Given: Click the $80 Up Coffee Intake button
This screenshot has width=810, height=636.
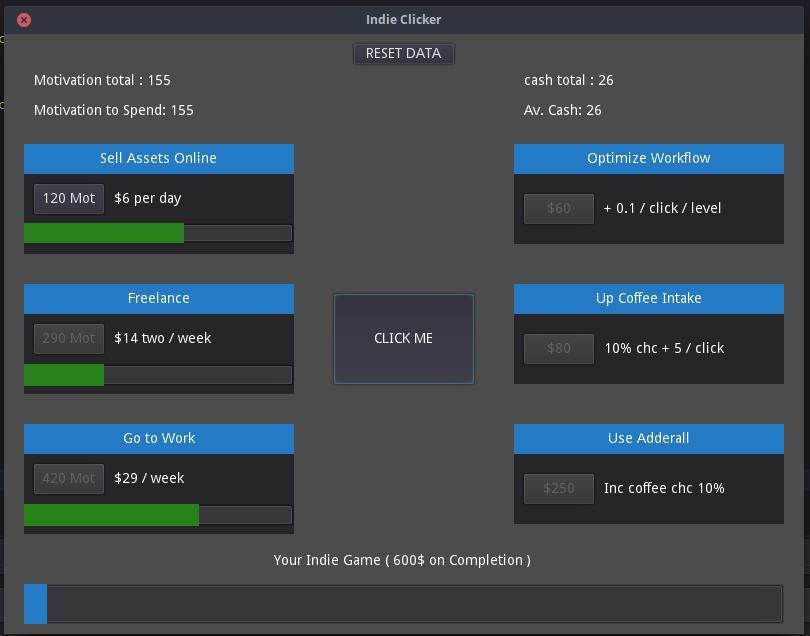Looking at the screenshot, I should tap(558, 349).
